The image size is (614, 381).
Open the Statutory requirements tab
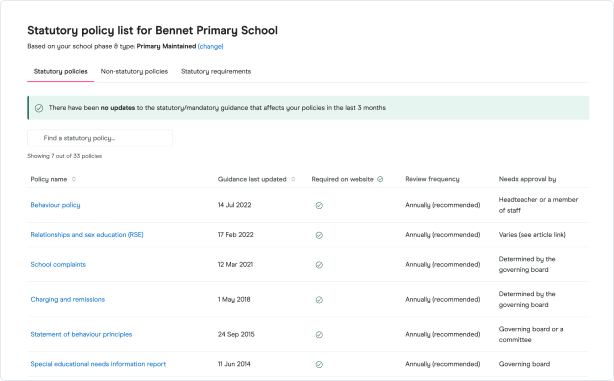coord(216,72)
